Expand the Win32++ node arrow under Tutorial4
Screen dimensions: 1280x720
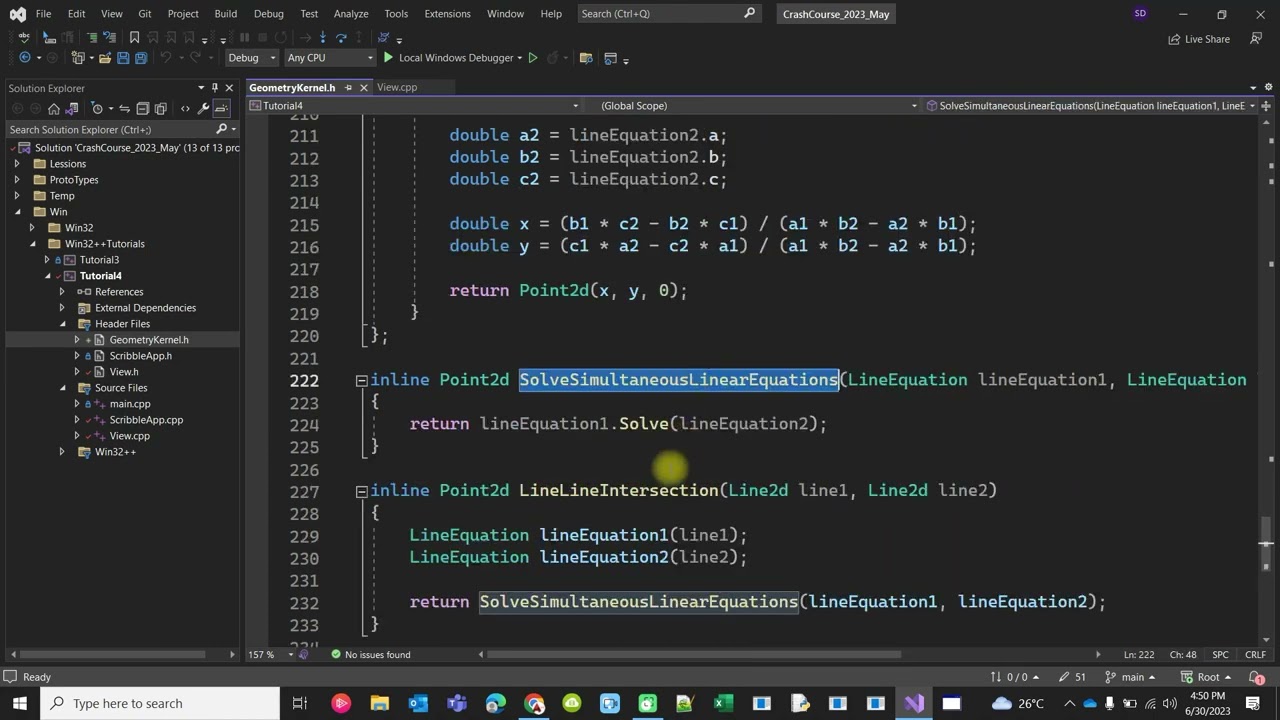(62, 452)
